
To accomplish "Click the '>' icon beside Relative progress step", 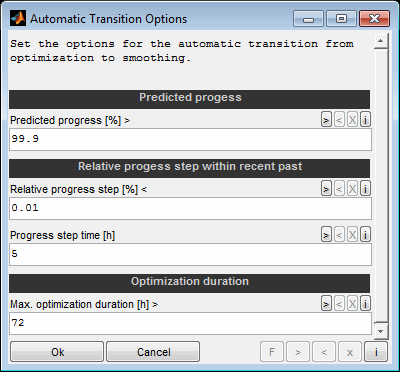I will [x=326, y=189].
